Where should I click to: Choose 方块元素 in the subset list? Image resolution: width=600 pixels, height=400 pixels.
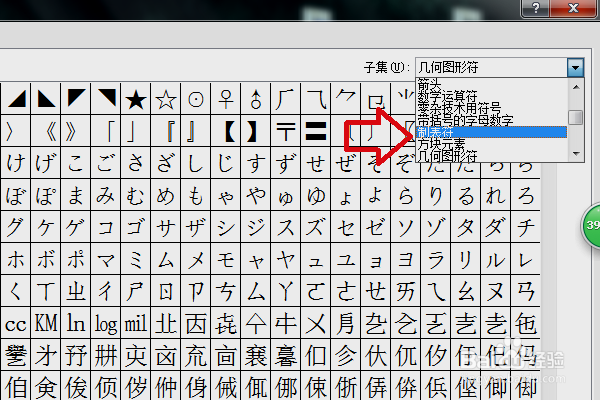491,144
